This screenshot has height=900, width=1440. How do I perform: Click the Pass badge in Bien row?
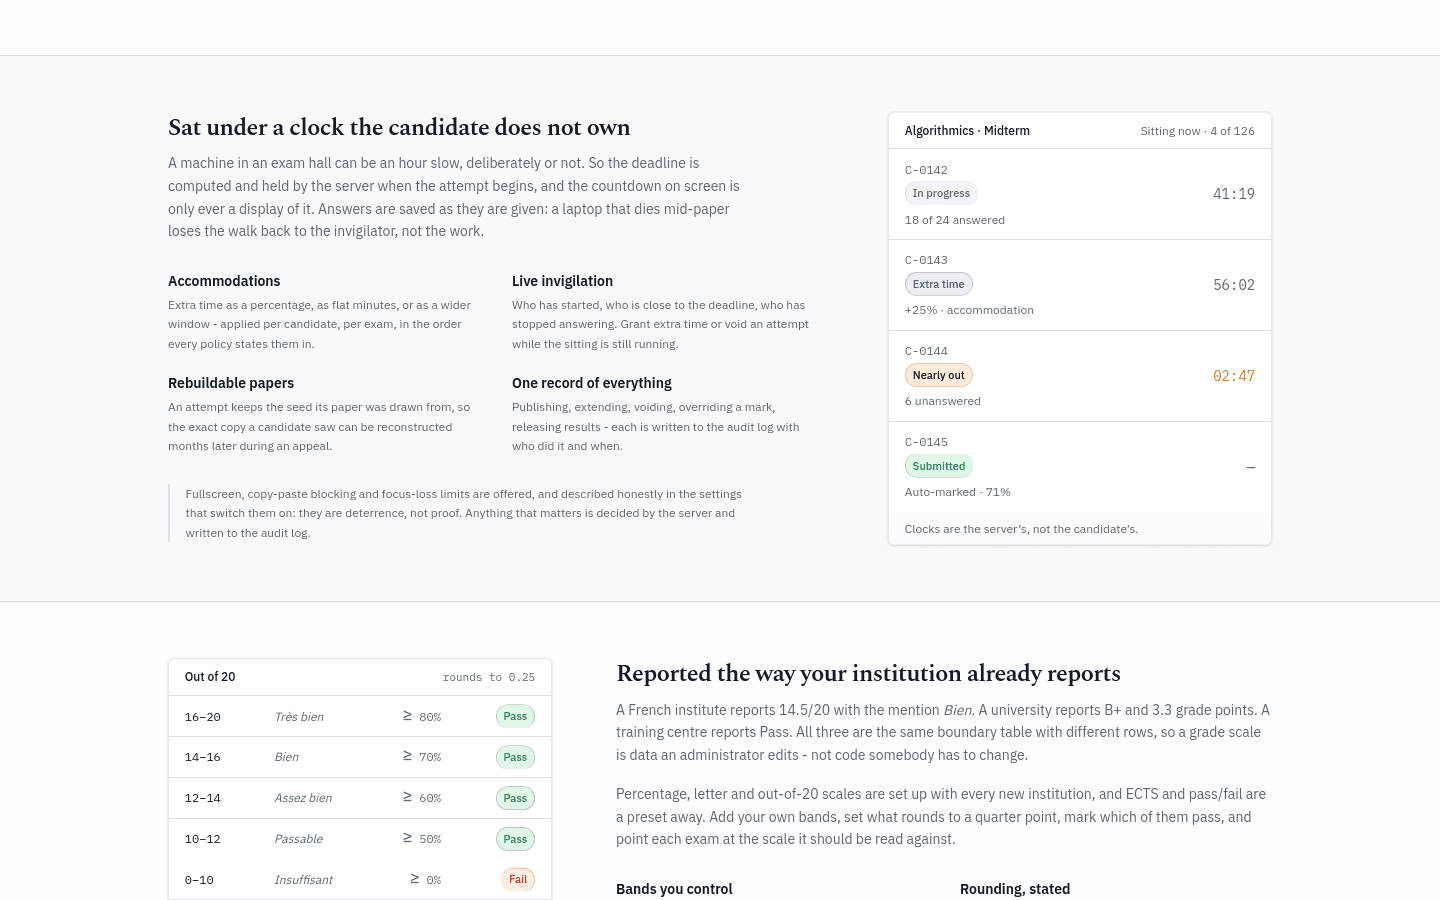click(x=515, y=757)
